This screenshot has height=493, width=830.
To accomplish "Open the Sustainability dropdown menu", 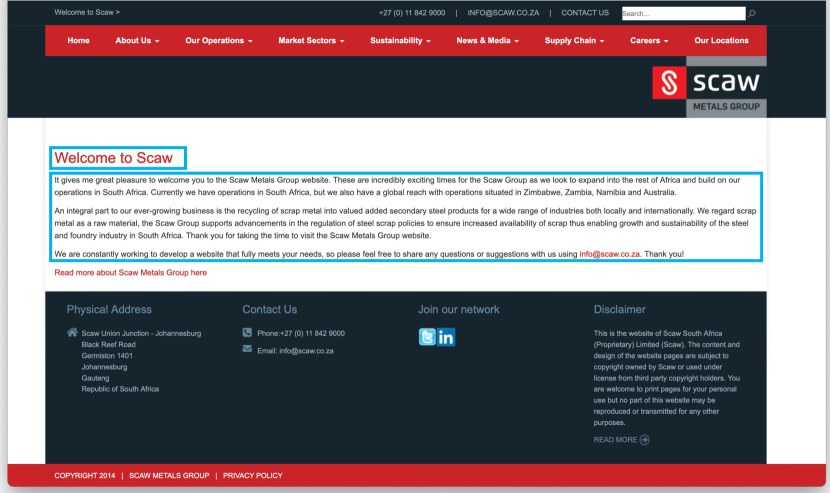I will coord(400,40).
